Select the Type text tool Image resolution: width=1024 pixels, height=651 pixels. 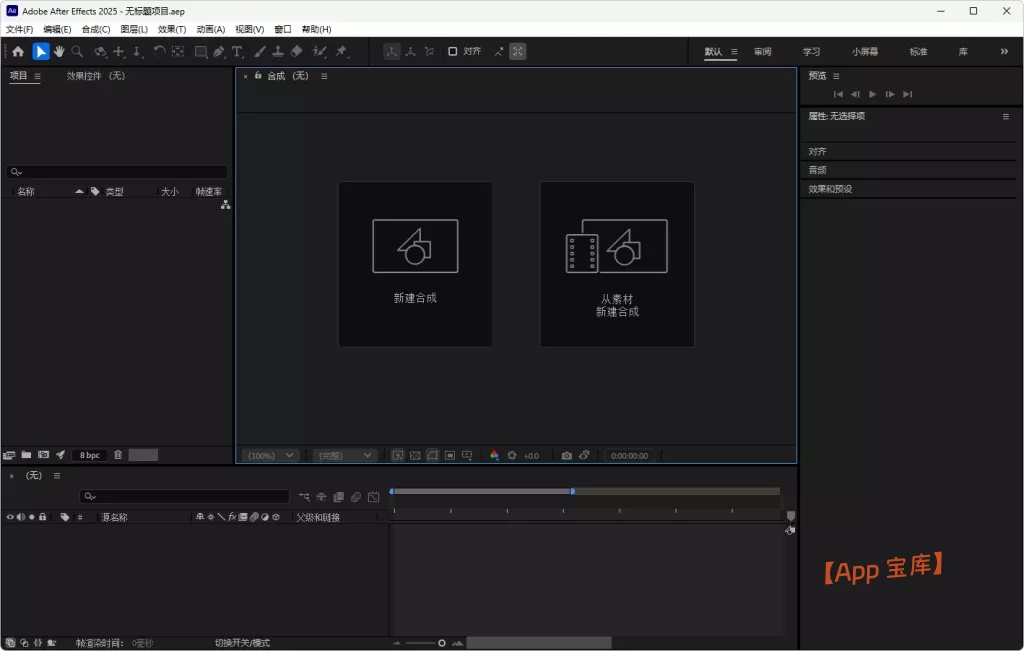(x=237, y=52)
